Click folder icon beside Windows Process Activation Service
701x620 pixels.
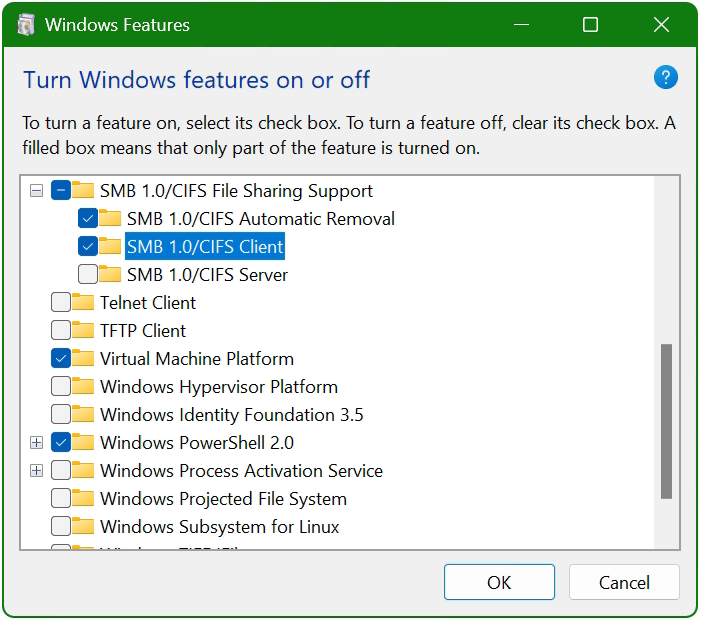[x=83, y=470]
